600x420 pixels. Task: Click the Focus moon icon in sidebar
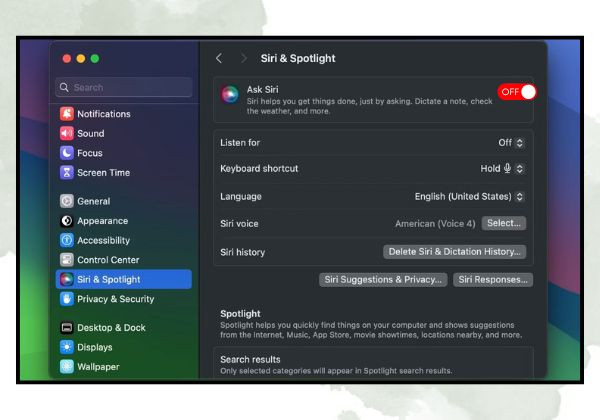(67, 153)
